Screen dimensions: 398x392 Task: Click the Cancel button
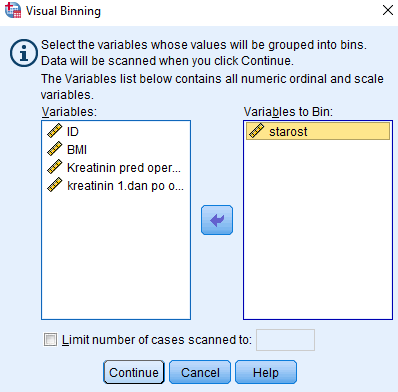(x=200, y=372)
